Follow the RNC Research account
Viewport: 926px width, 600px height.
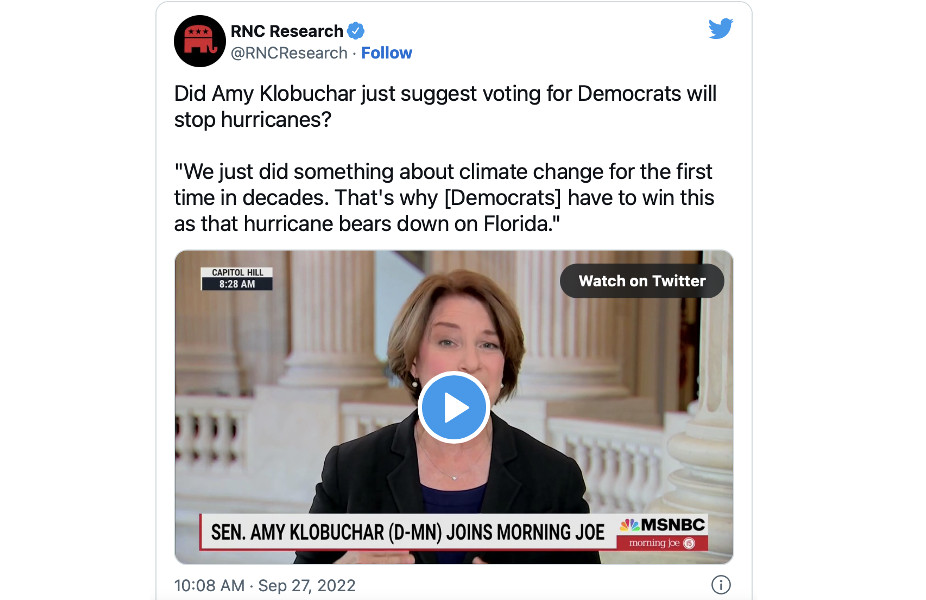click(386, 53)
